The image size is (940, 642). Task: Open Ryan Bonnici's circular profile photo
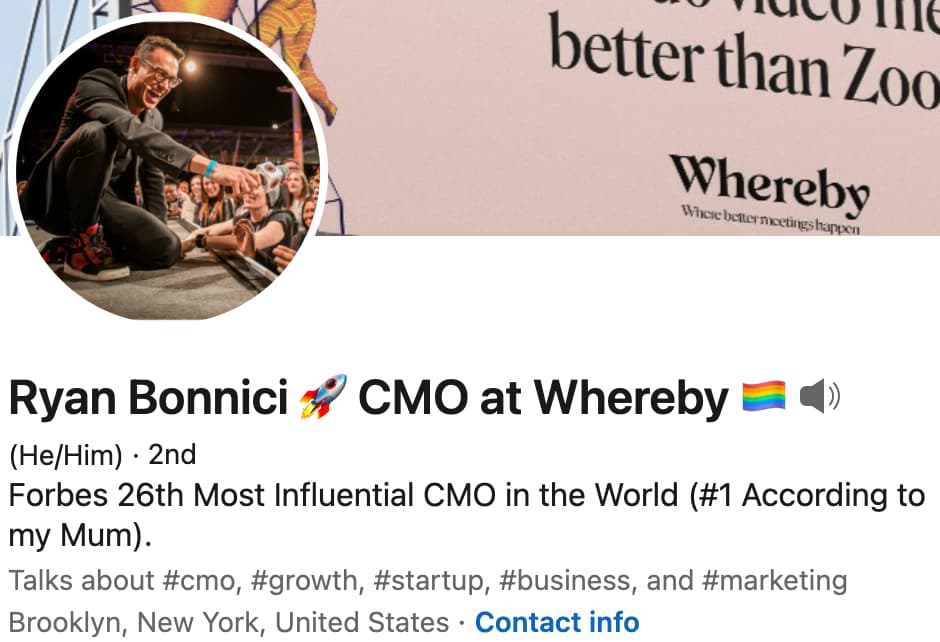[x=168, y=170]
